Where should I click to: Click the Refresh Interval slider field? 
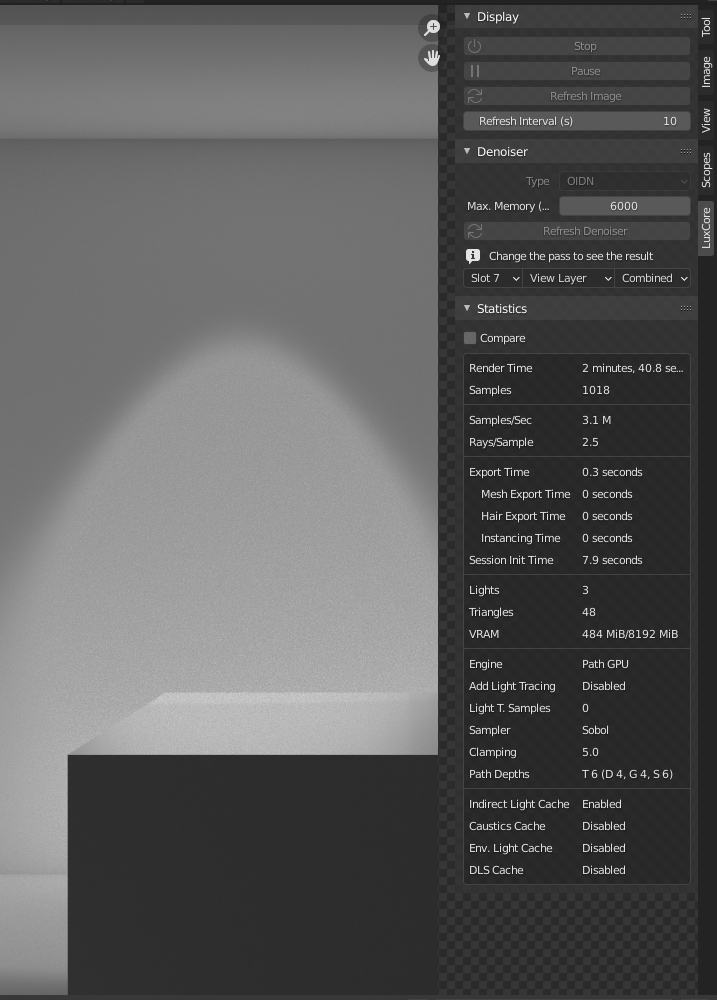click(577, 121)
